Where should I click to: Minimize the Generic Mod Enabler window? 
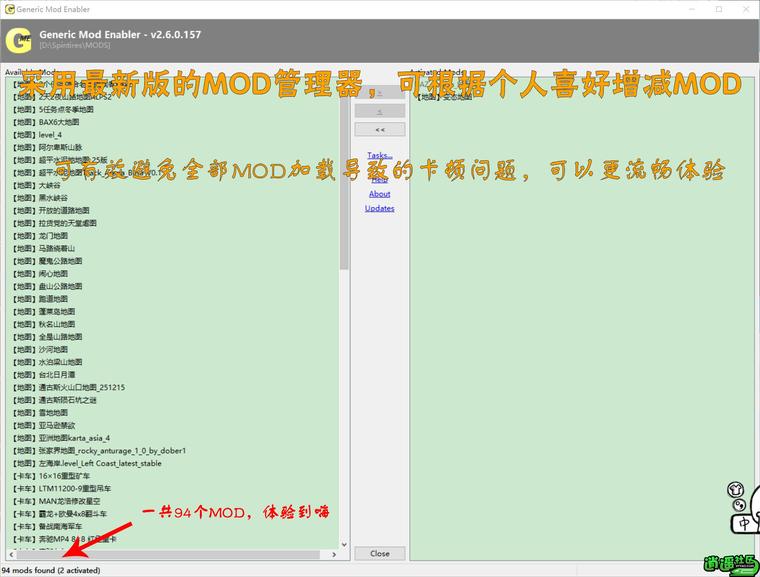pos(692,9)
